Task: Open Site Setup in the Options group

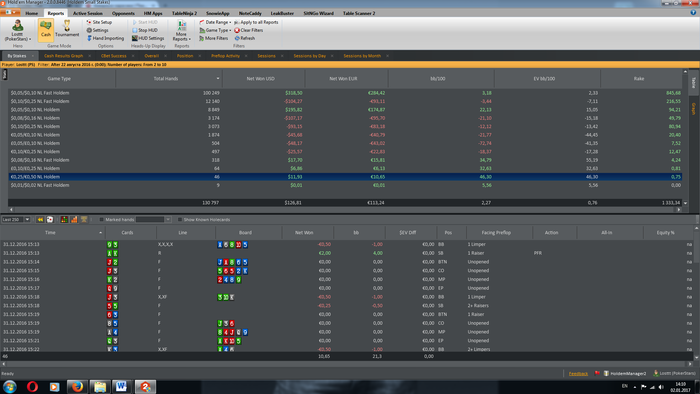Action: pyautogui.click(x=99, y=22)
